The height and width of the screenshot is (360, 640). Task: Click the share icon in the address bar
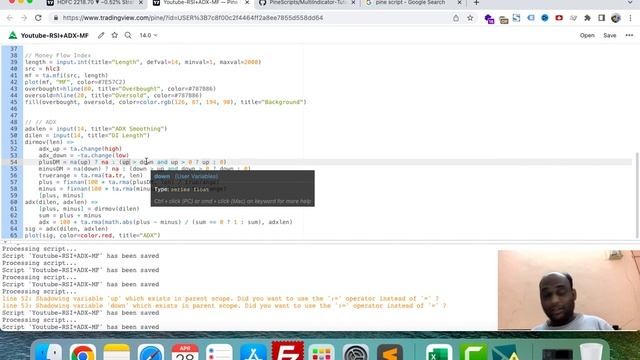pos(456,18)
